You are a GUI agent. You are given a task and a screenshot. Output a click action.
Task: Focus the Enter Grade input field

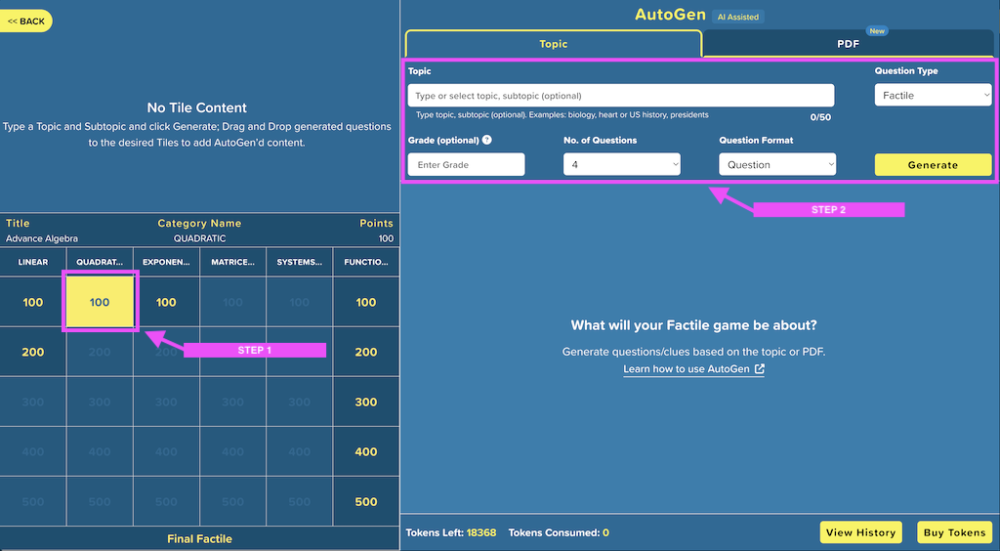pyautogui.click(x=466, y=165)
